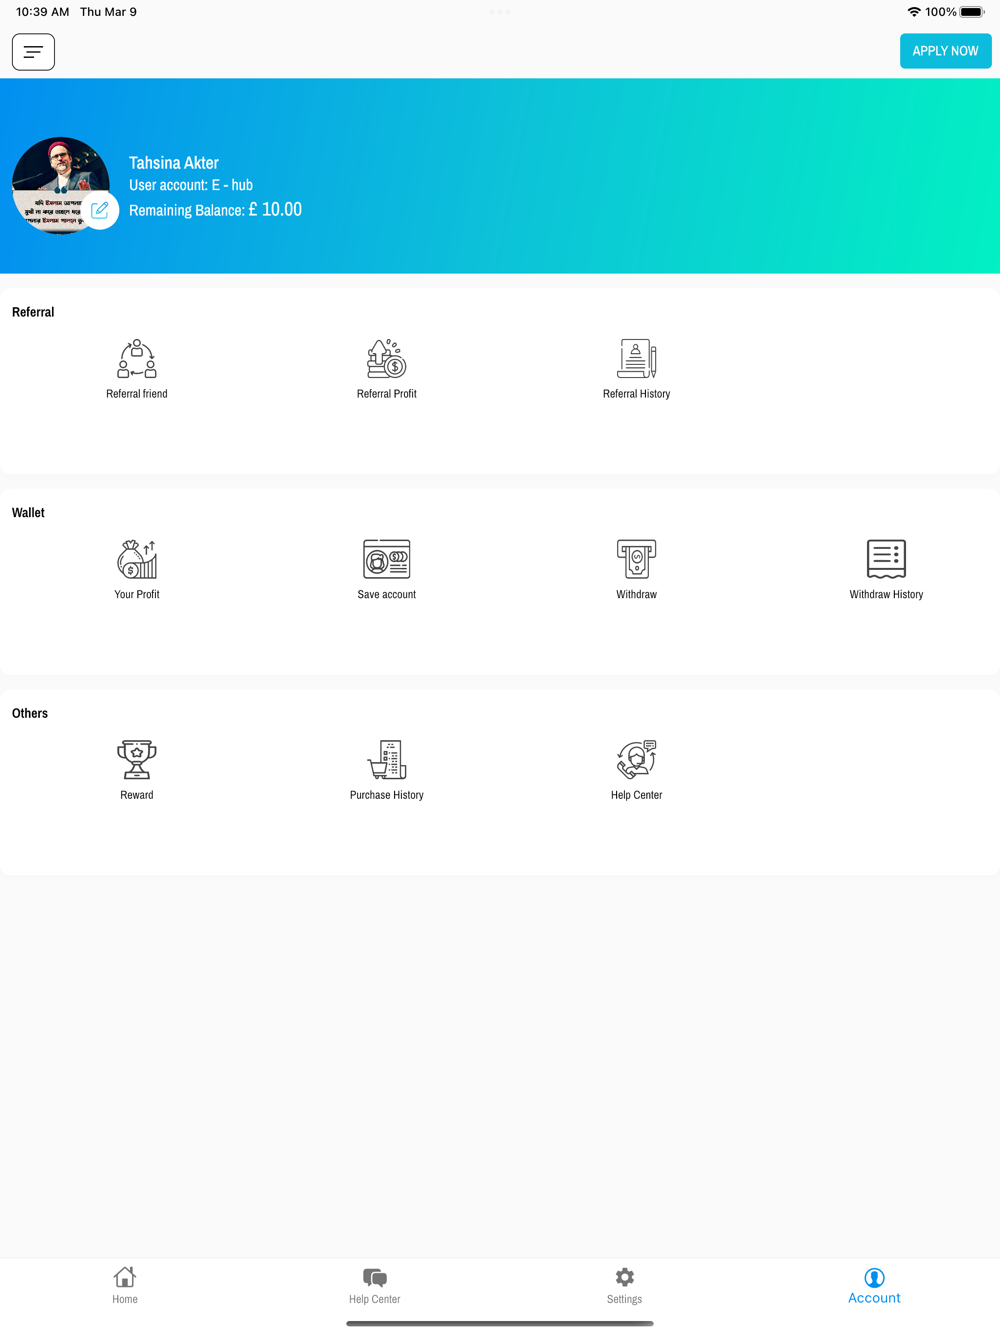Tap the APPLY NOW button
Image resolution: width=1000 pixels, height=1334 pixels.
point(945,51)
